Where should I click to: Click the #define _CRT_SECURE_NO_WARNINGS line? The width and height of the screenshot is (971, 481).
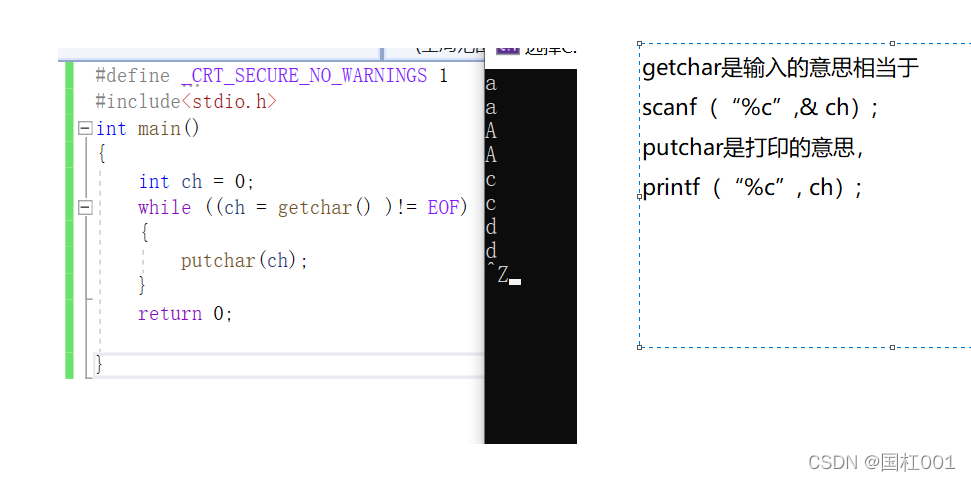271,76
